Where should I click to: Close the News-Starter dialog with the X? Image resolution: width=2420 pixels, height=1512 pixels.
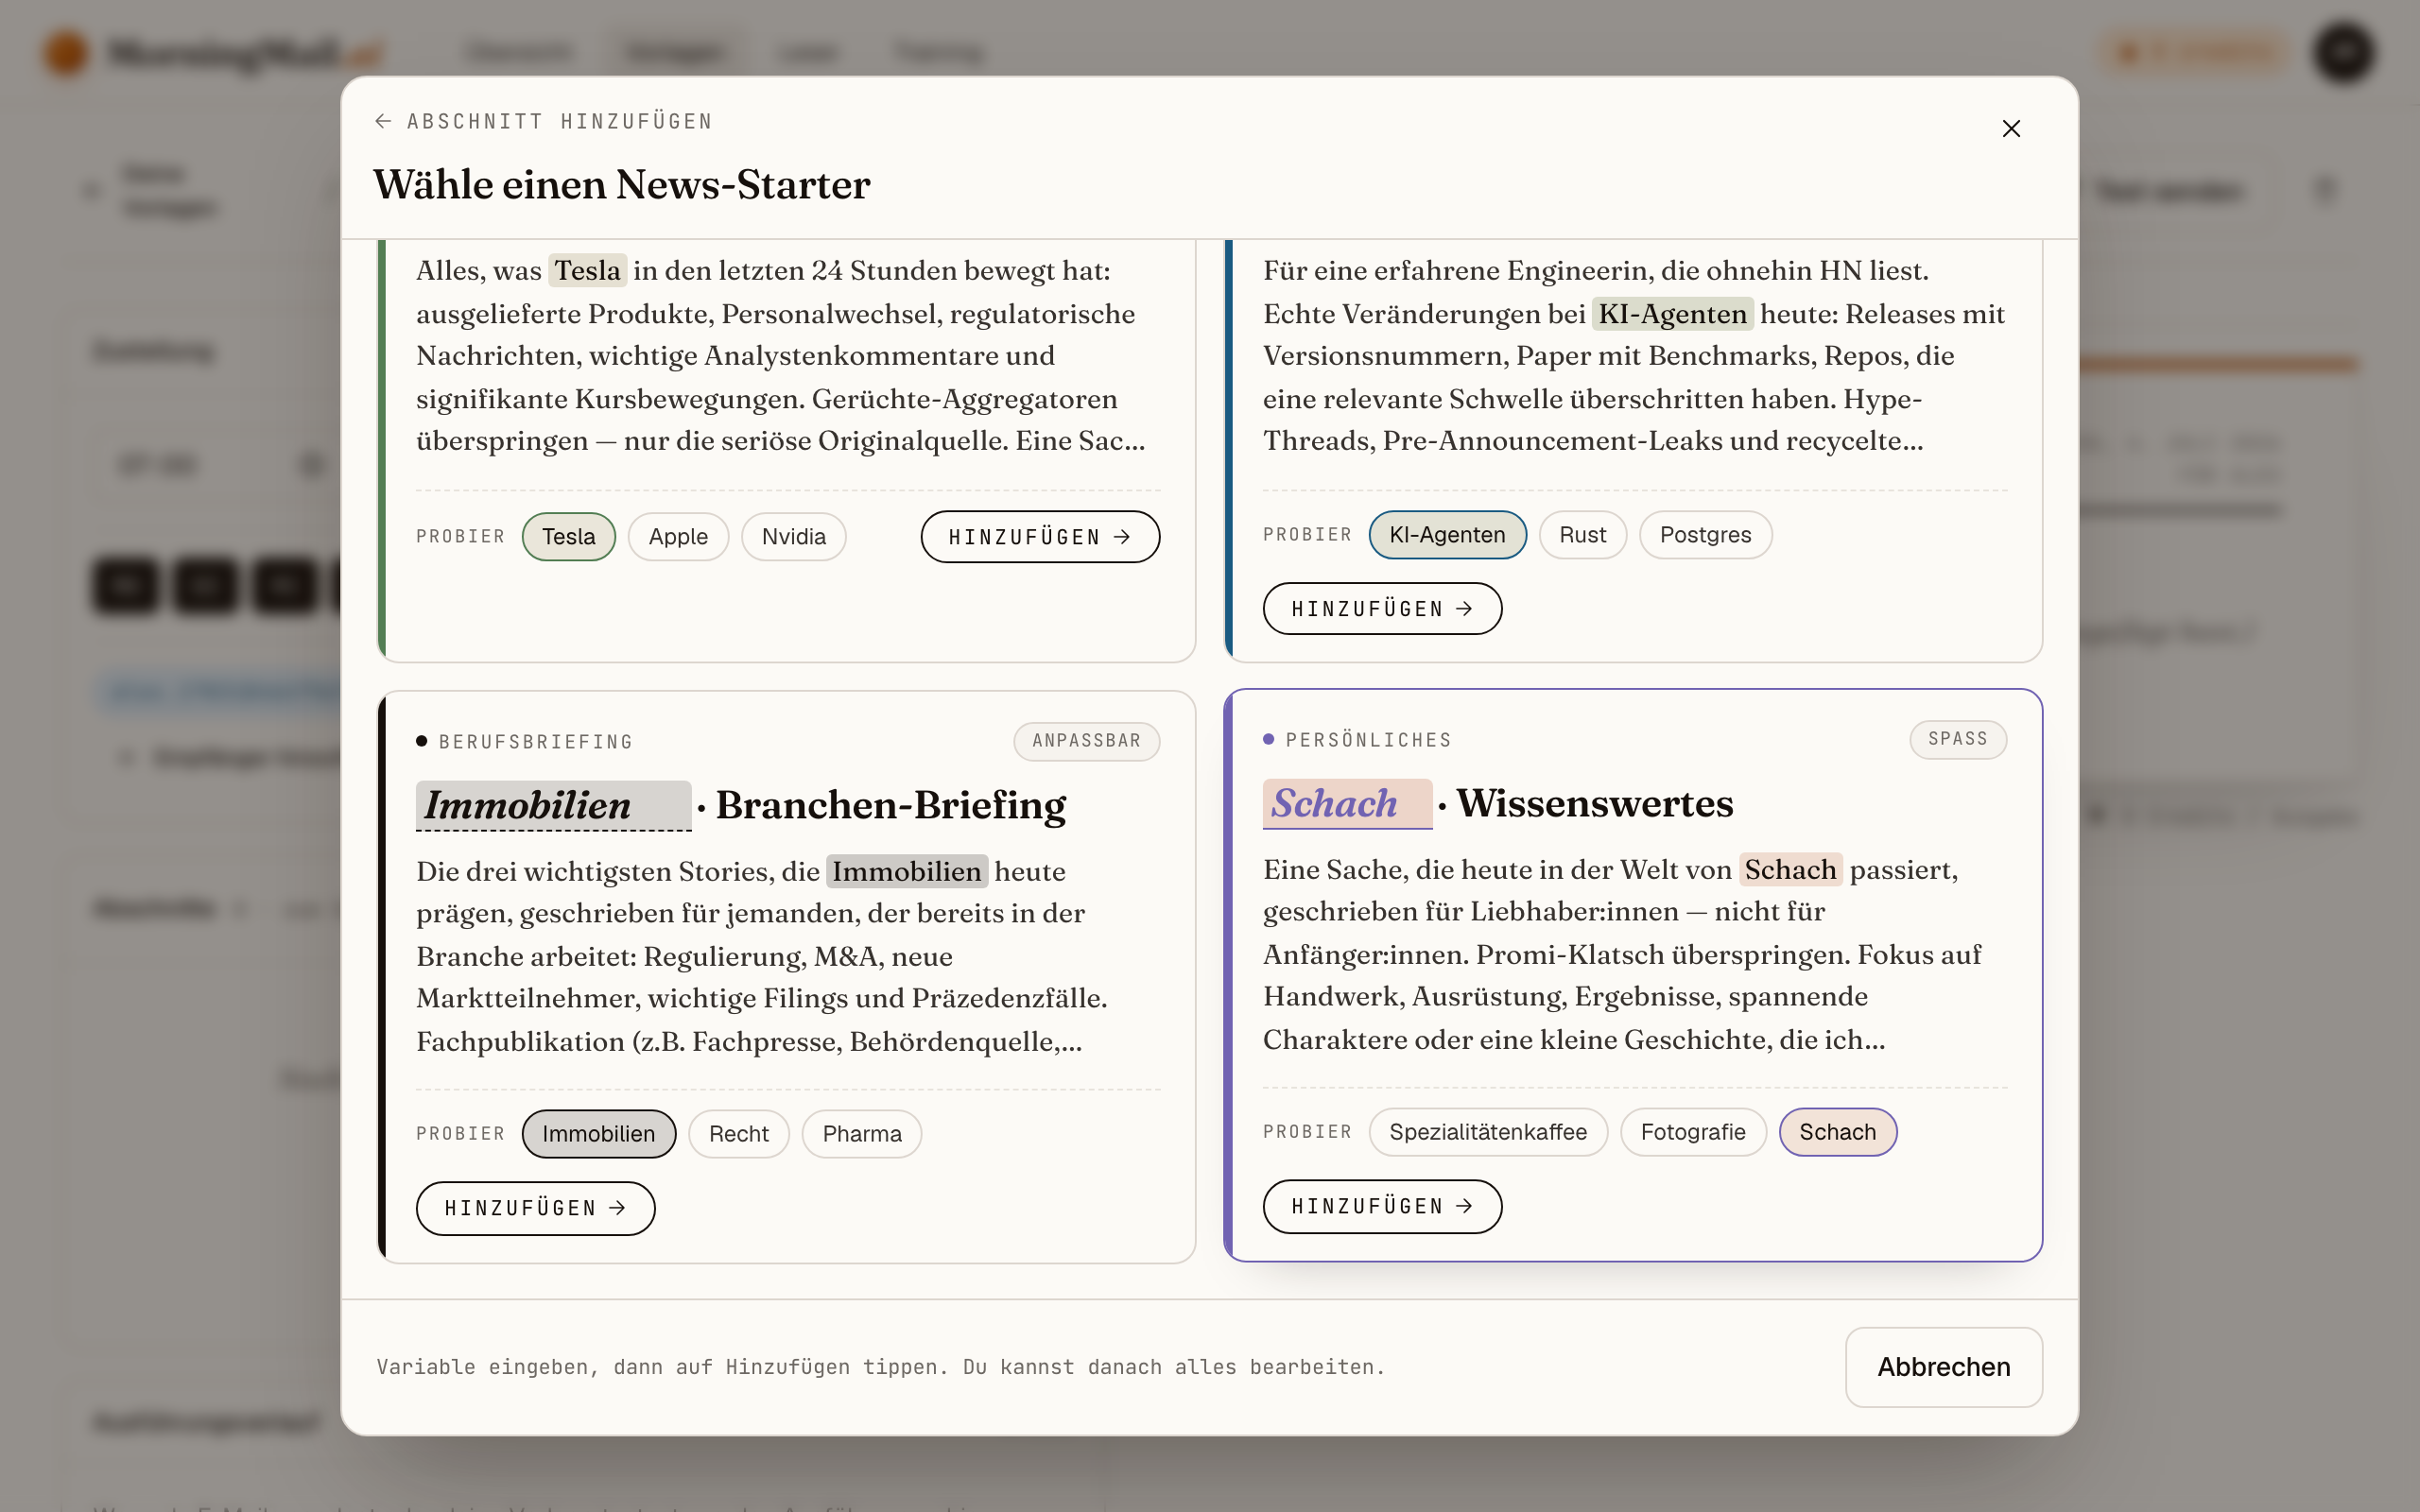point(2011,129)
